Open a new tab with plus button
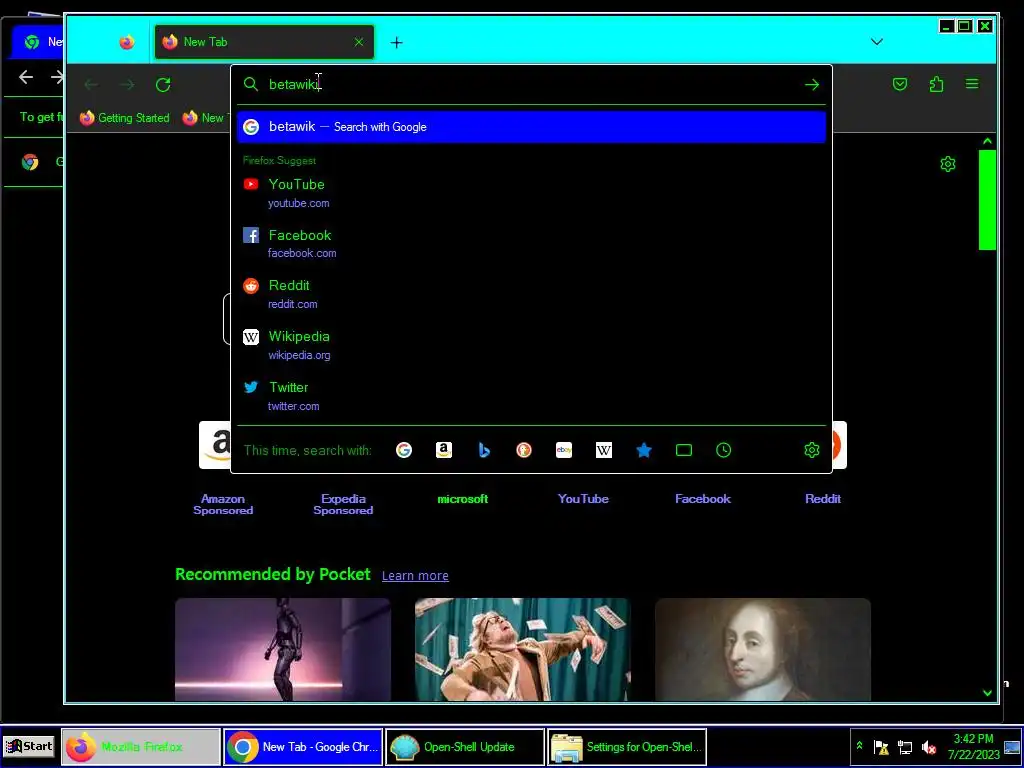 396,42
